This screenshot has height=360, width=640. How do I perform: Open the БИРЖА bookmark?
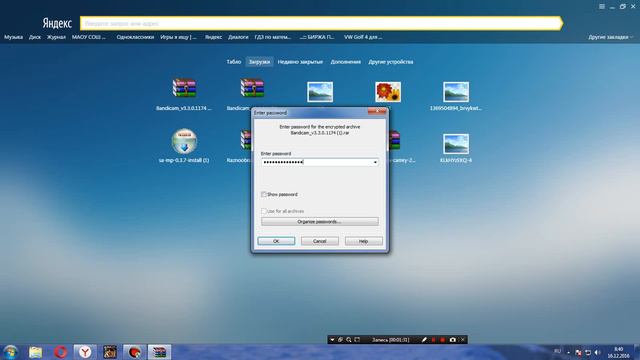pyautogui.click(x=317, y=37)
